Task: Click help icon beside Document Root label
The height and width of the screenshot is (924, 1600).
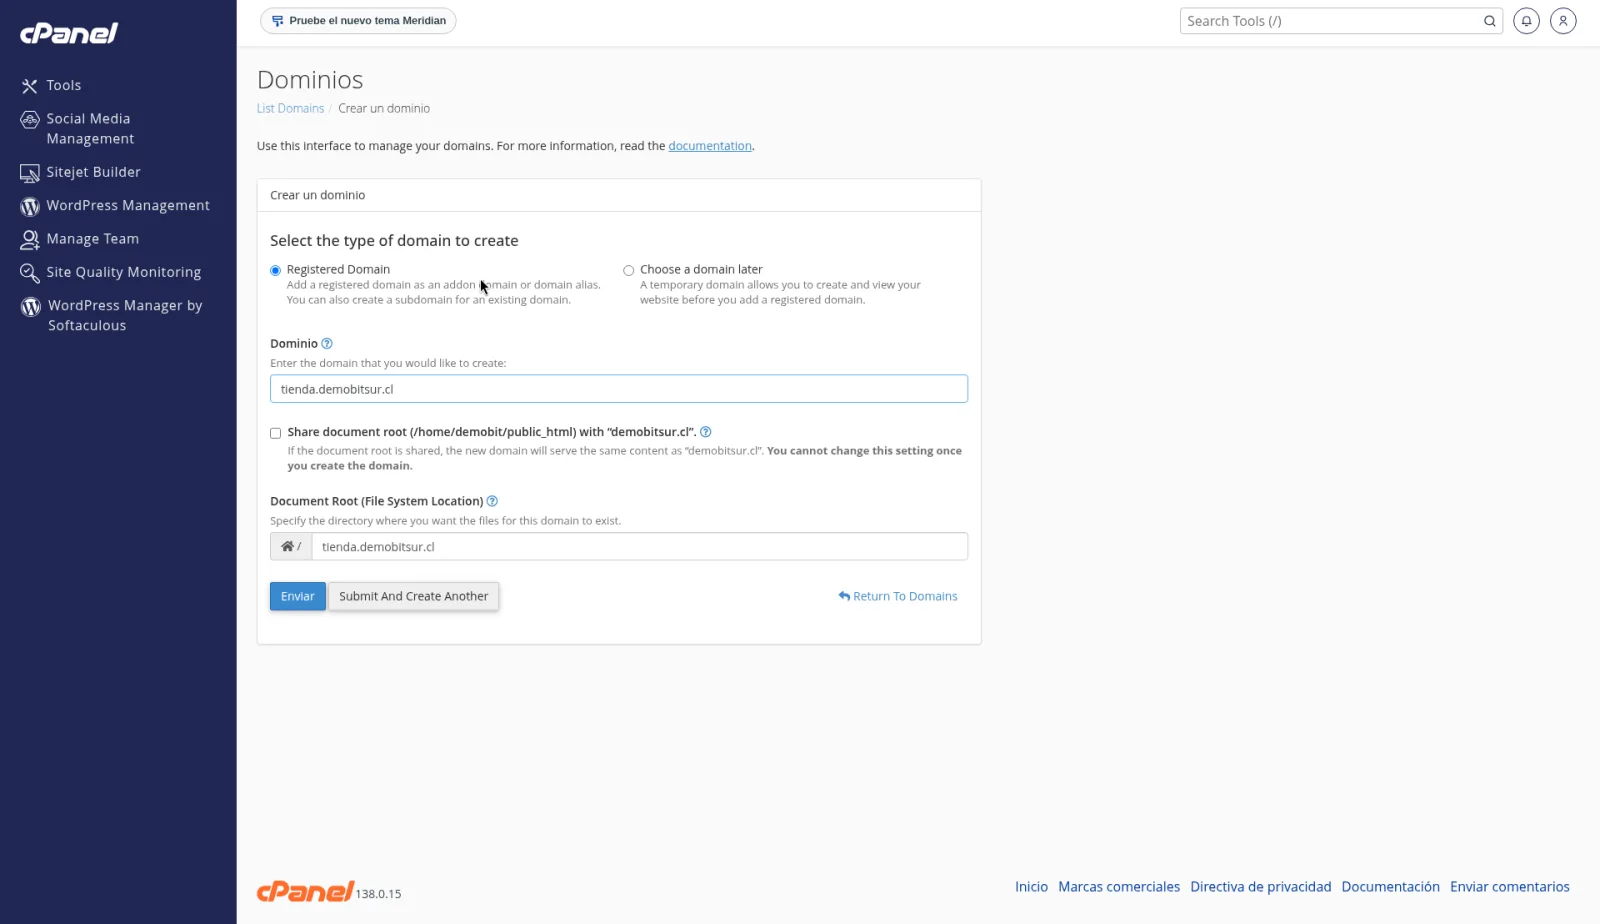Action: [492, 501]
